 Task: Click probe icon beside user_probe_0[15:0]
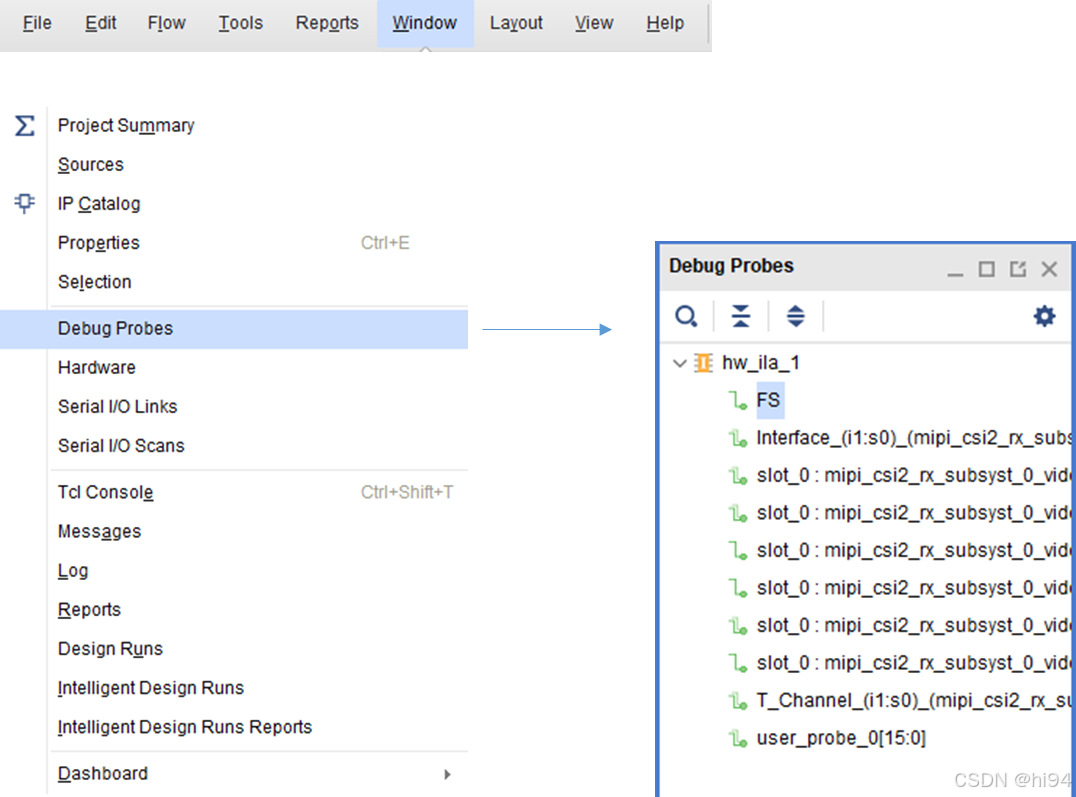click(738, 739)
